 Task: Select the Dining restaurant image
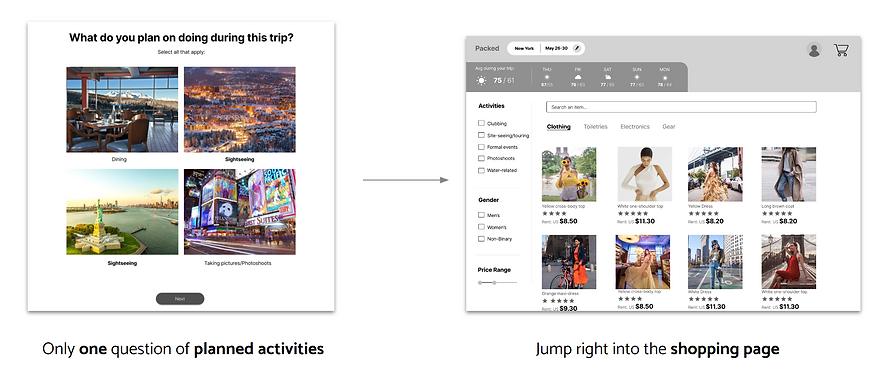point(122,109)
